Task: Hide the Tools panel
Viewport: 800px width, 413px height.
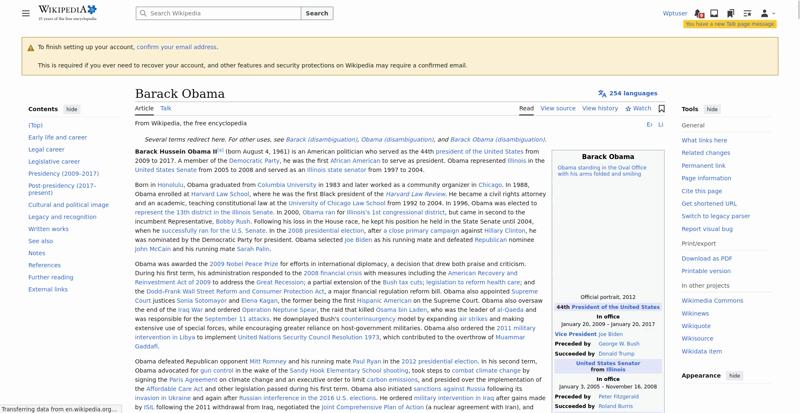Action: pyautogui.click(x=712, y=109)
